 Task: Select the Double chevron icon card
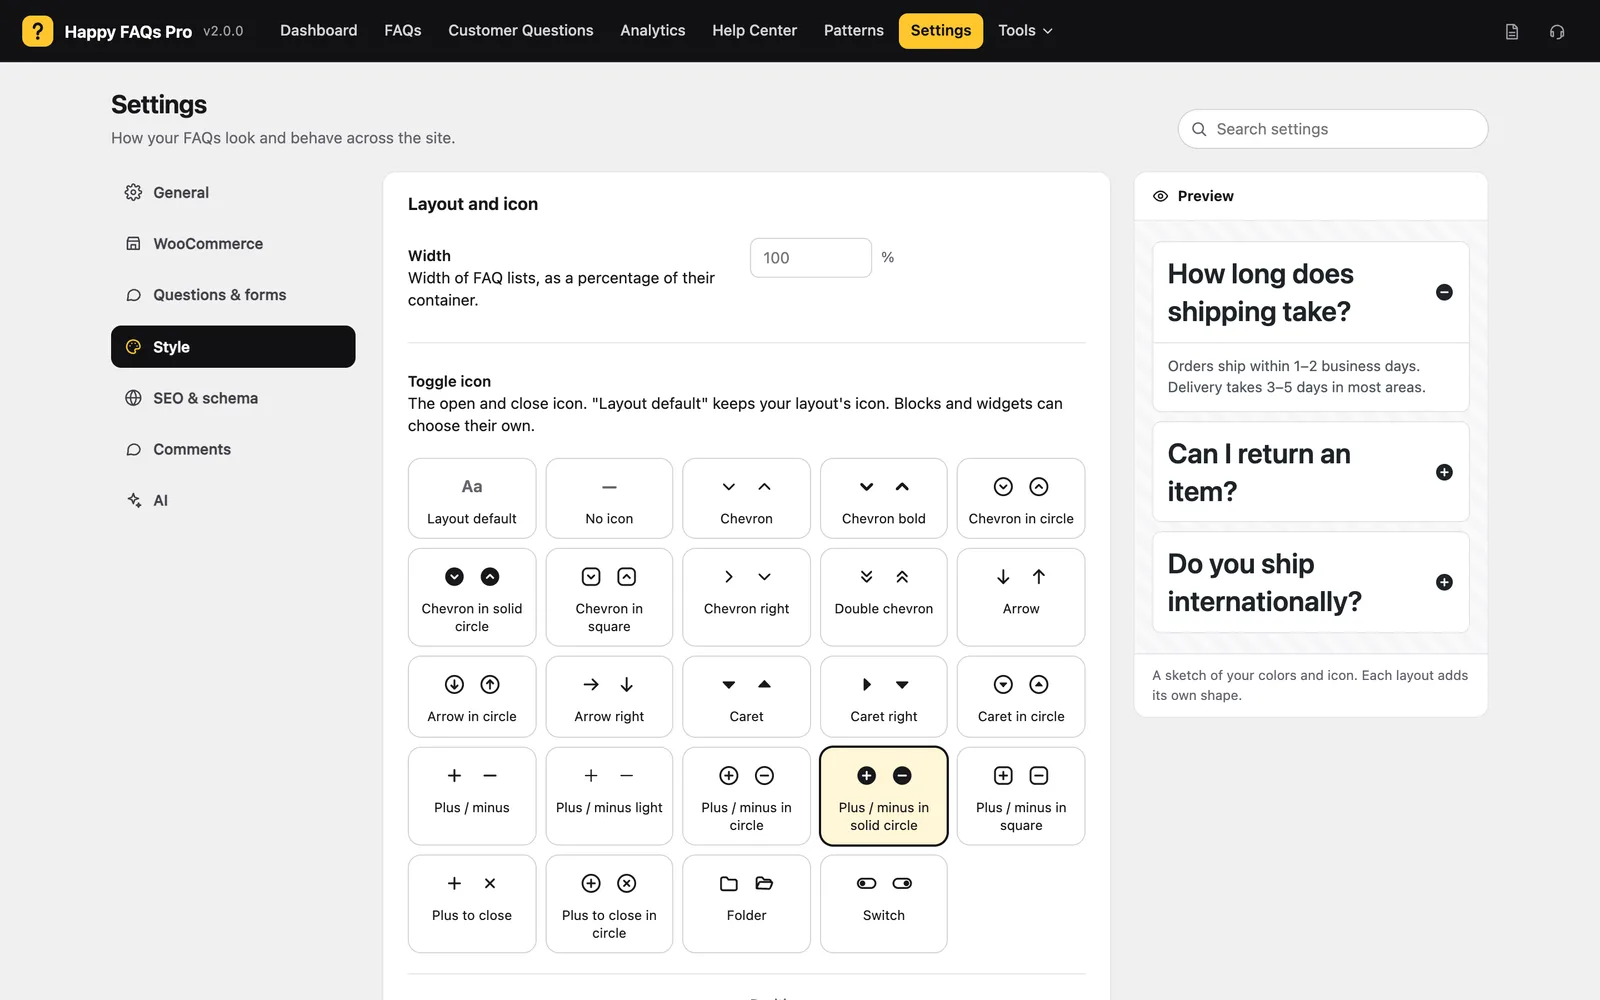click(x=884, y=597)
